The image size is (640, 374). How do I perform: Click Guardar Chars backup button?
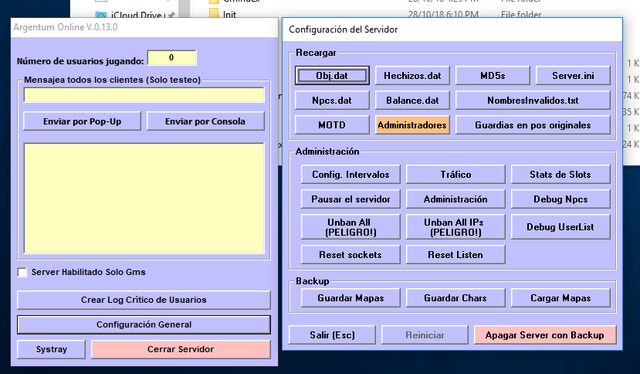tap(456, 298)
